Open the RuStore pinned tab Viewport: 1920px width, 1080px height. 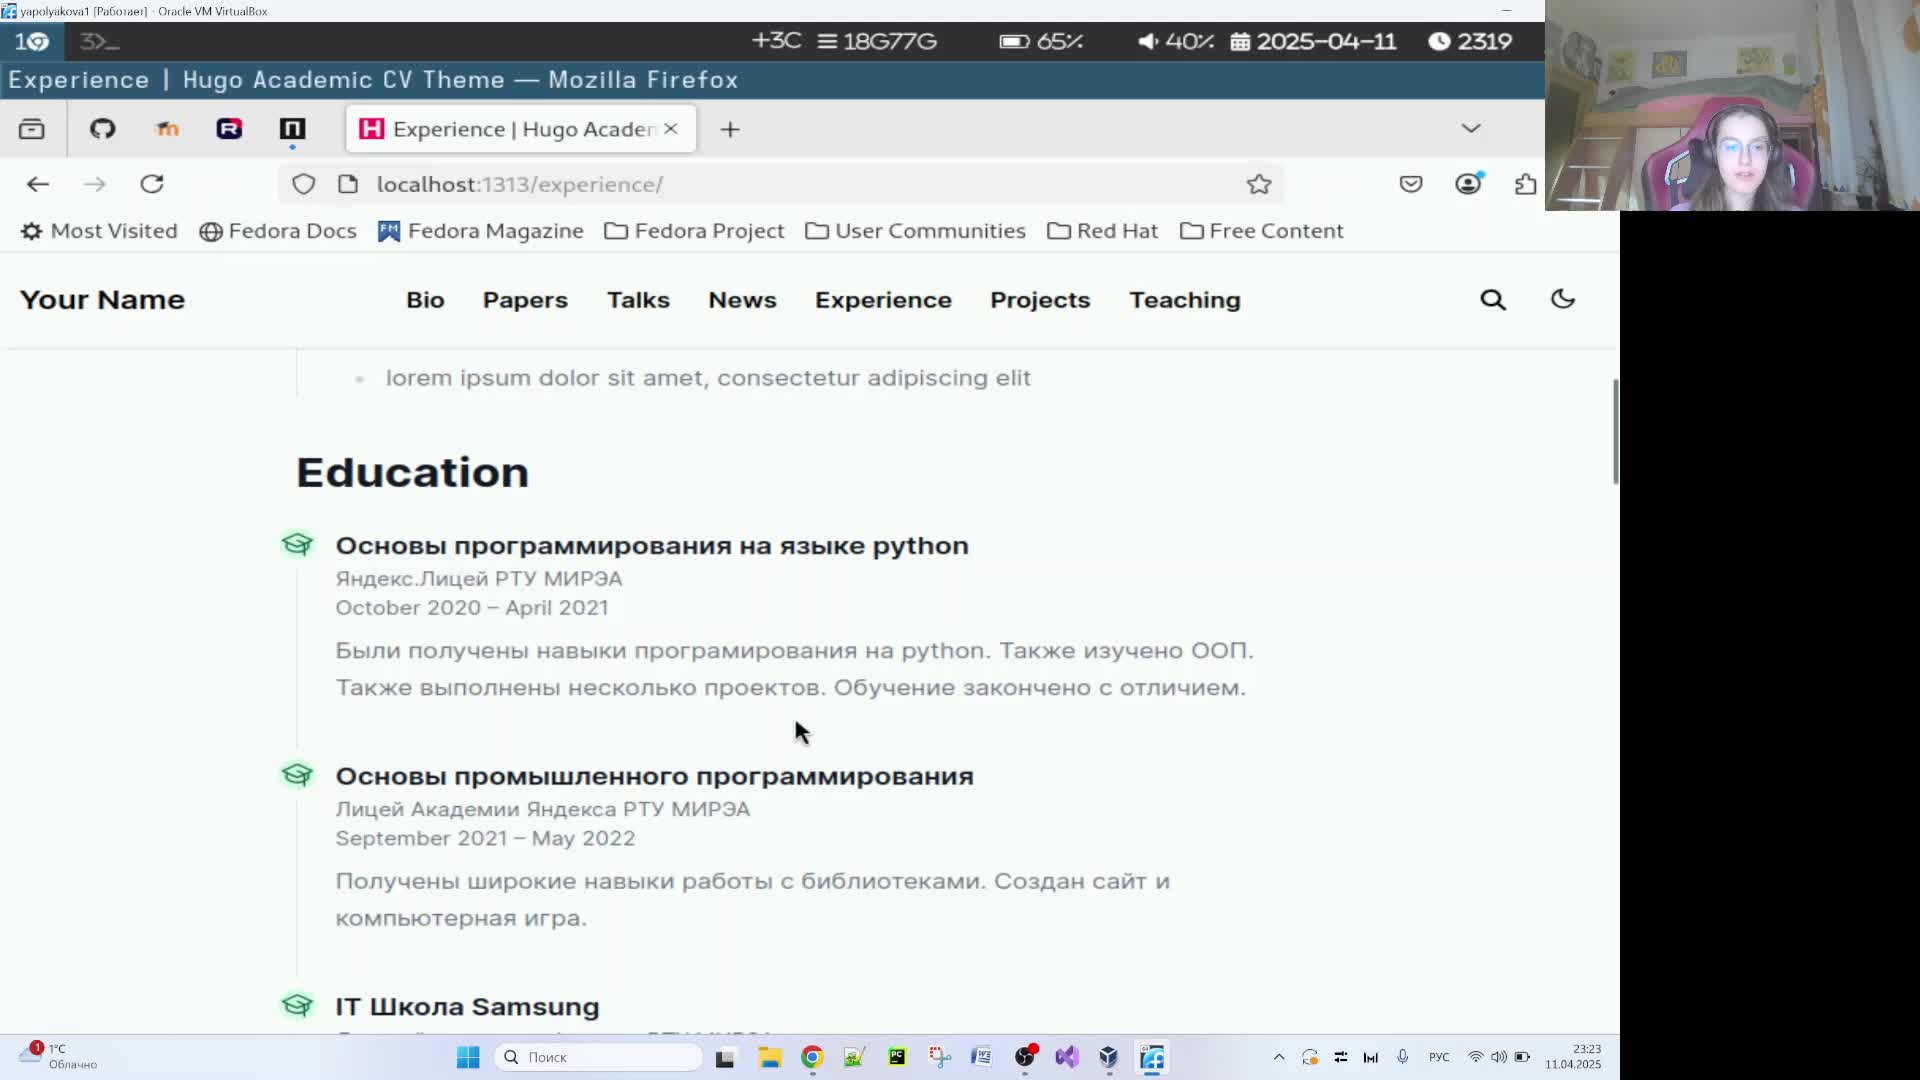click(229, 129)
